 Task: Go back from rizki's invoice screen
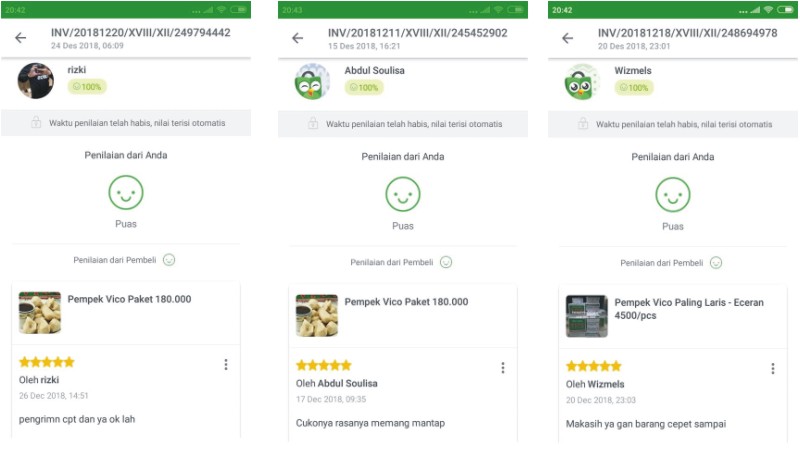pyautogui.click(x=21, y=38)
